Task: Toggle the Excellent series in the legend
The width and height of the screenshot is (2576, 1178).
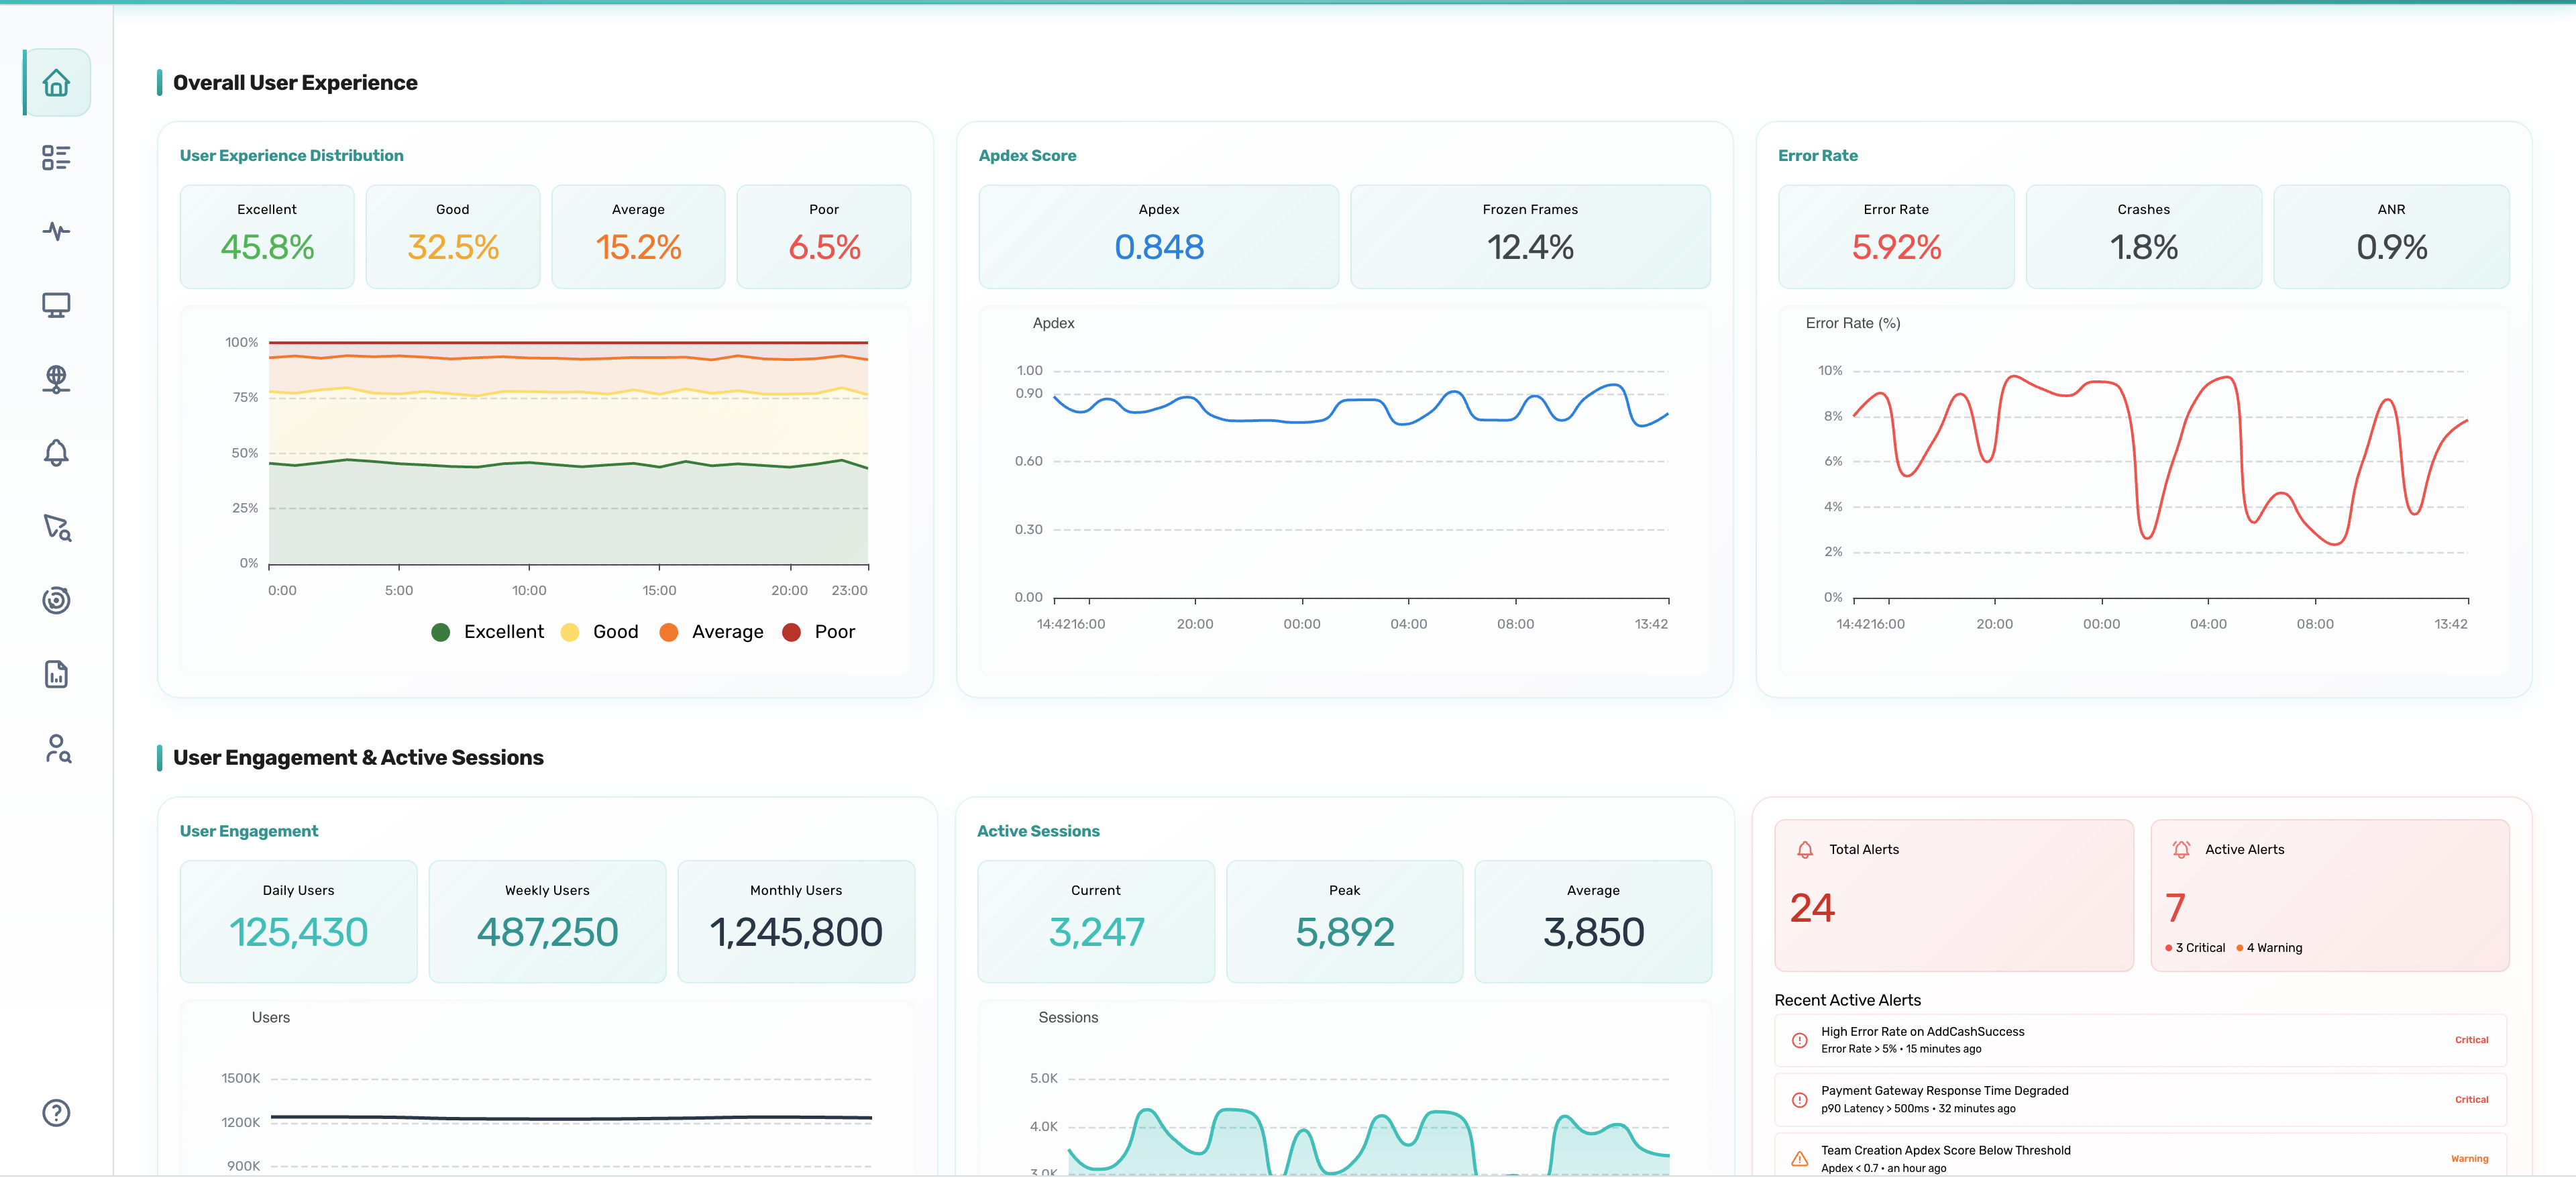Action: (487, 631)
